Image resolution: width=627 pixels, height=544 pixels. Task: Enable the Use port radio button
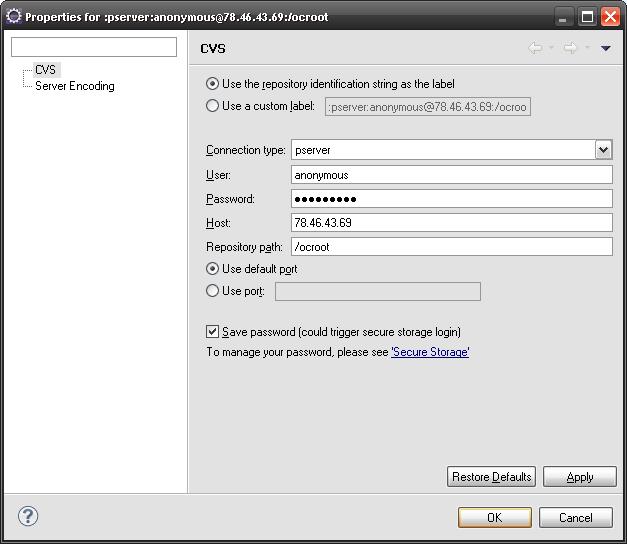click(212, 291)
